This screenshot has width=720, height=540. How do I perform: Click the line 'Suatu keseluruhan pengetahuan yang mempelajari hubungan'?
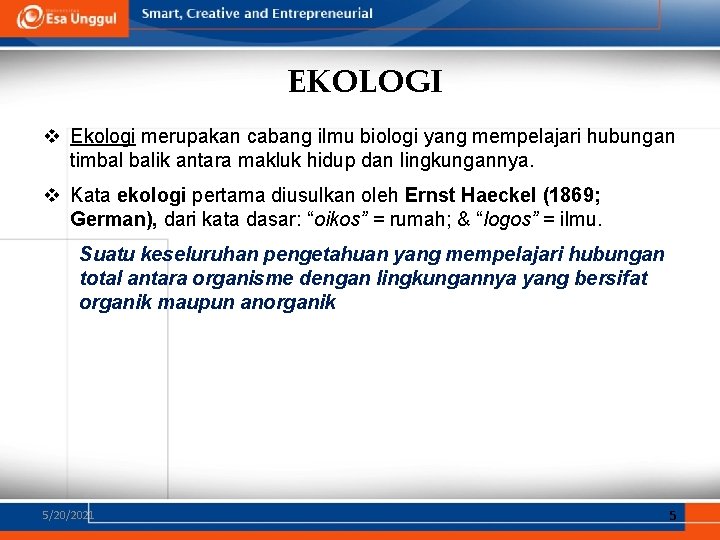click(x=372, y=254)
